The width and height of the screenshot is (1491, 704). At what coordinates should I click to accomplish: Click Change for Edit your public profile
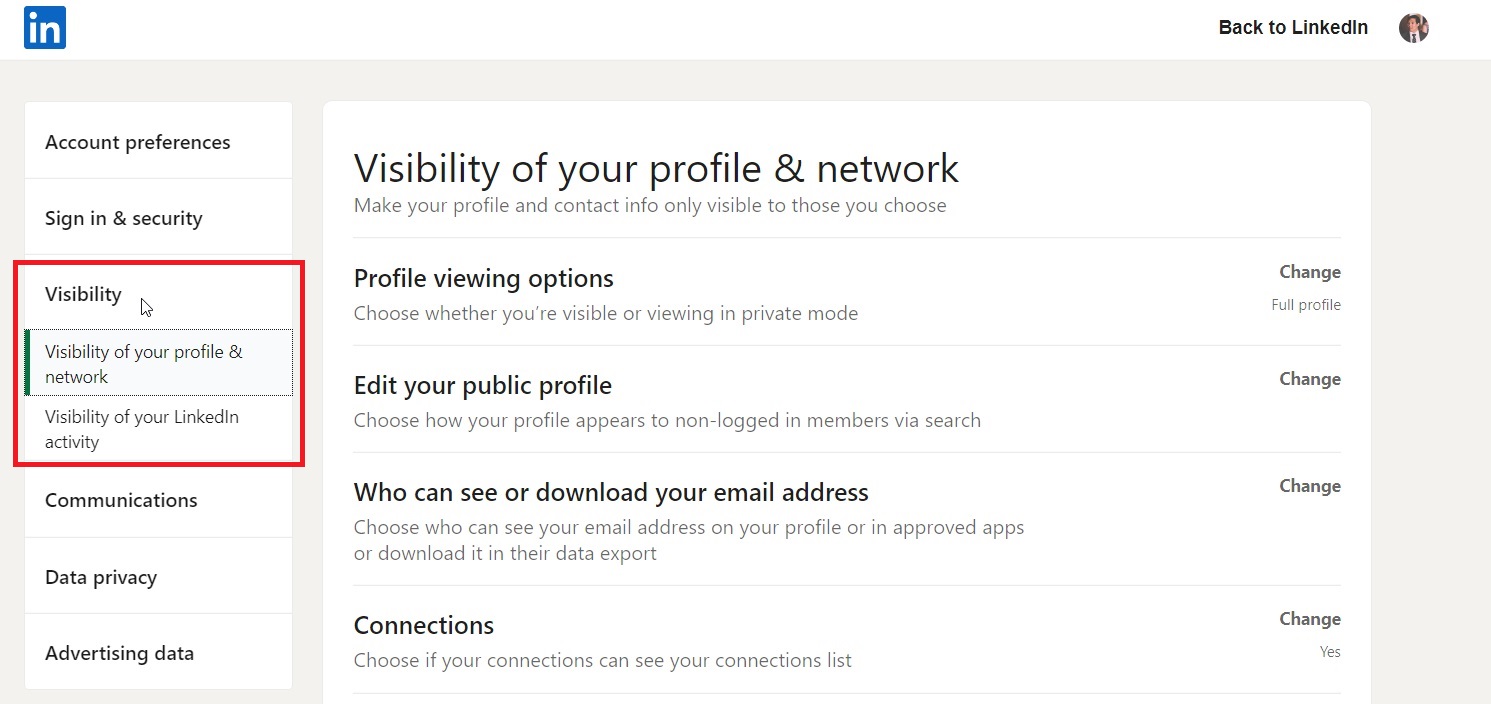click(1309, 379)
